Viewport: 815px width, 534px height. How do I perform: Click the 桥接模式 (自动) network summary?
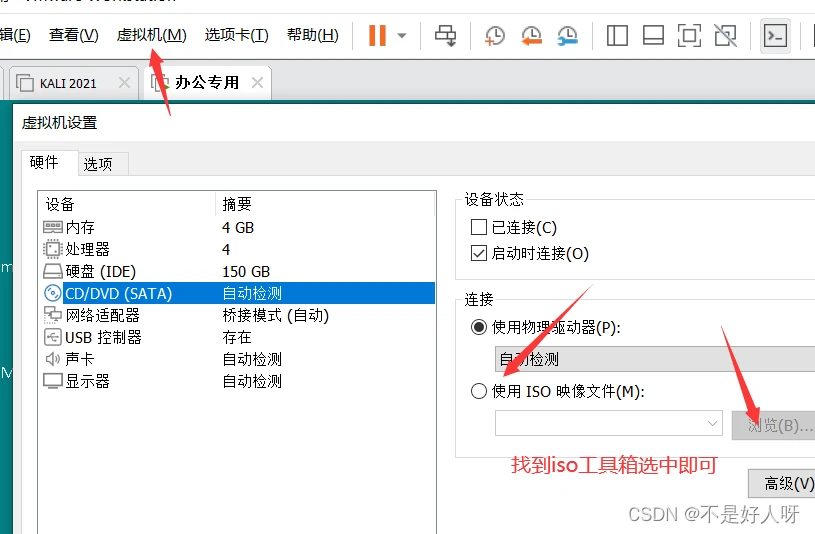pyautogui.click(x=275, y=316)
